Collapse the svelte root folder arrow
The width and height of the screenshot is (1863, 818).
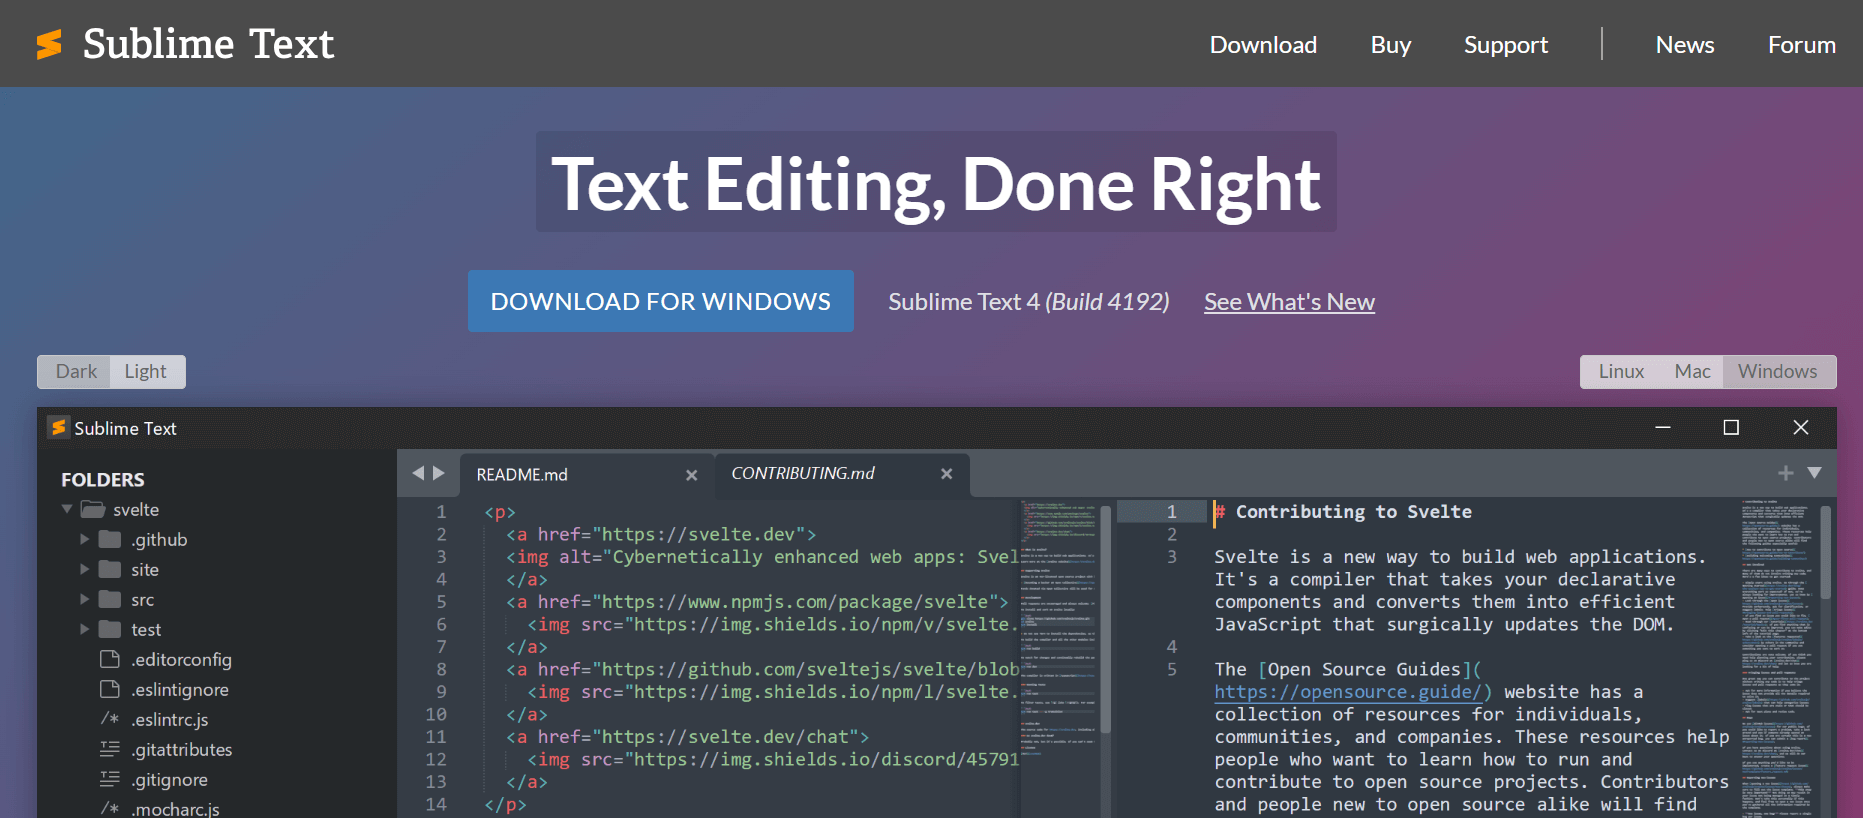67,509
